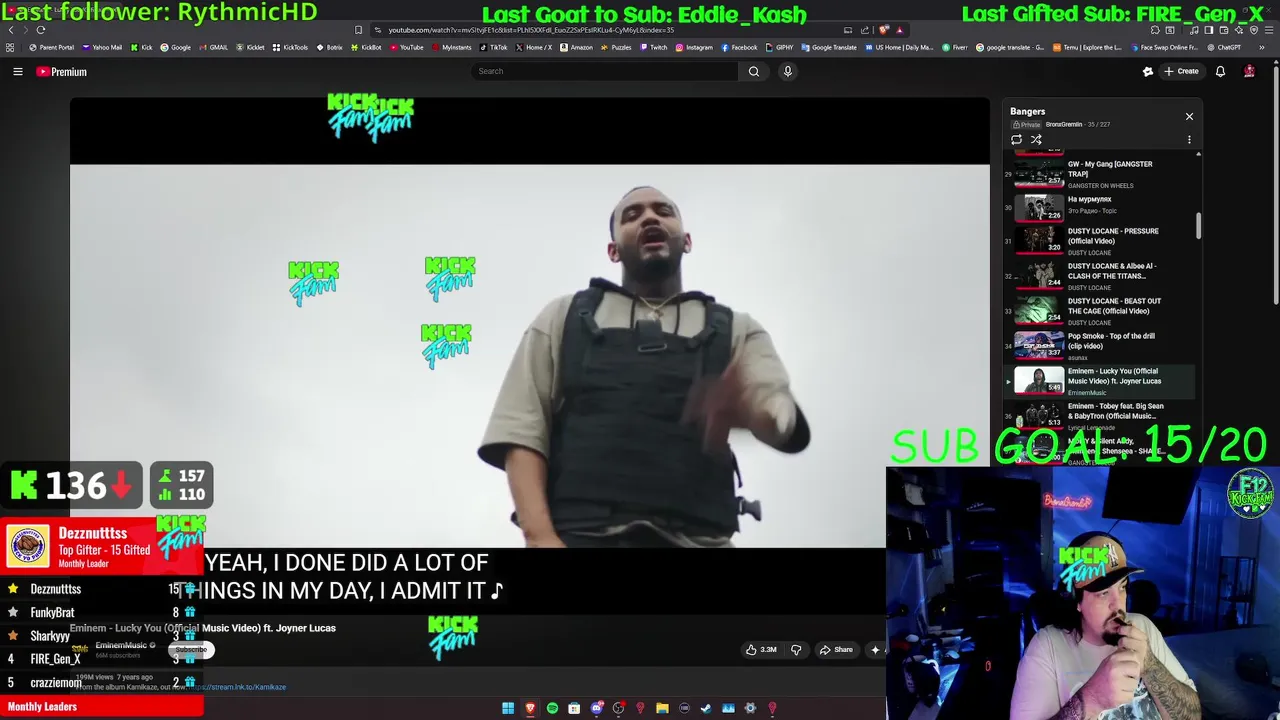1280x720 pixels.
Task: Click the browser address bar URL
Action: [x=531, y=30]
